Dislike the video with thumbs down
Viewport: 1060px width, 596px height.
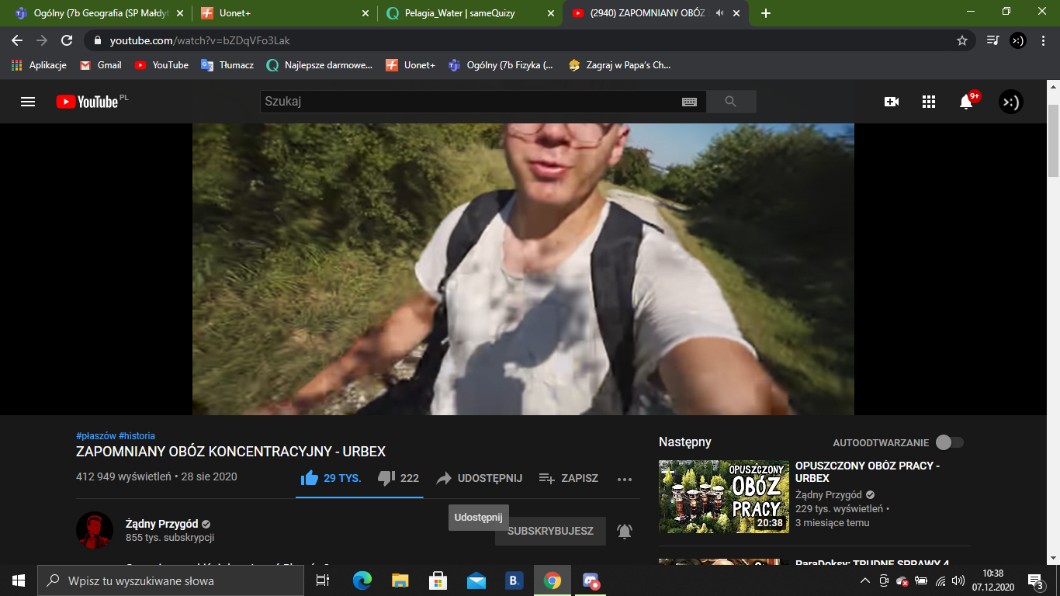(x=386, y=478)
